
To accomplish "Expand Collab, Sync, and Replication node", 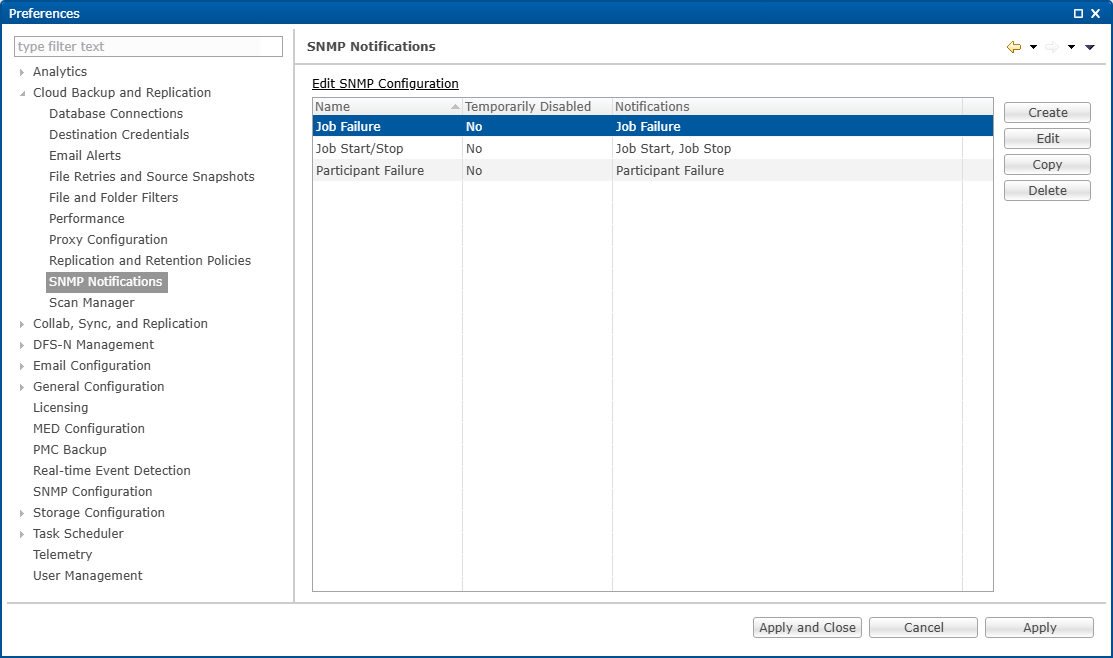I will 22,324.
